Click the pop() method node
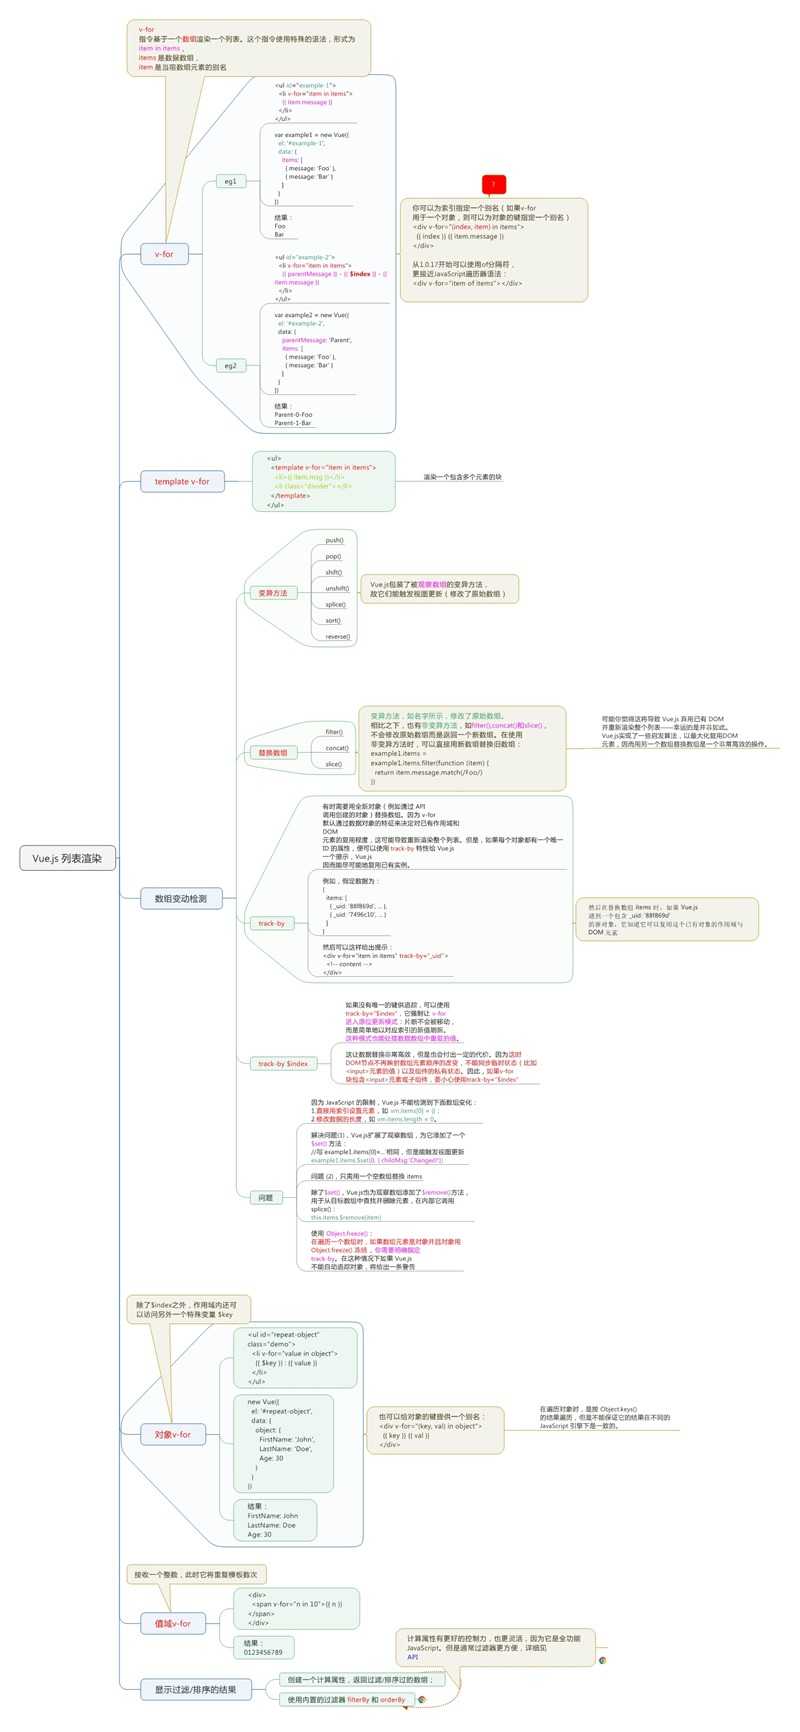This screenshot has height=1732, width=800. pyautogui.click(x=333, y=556)
